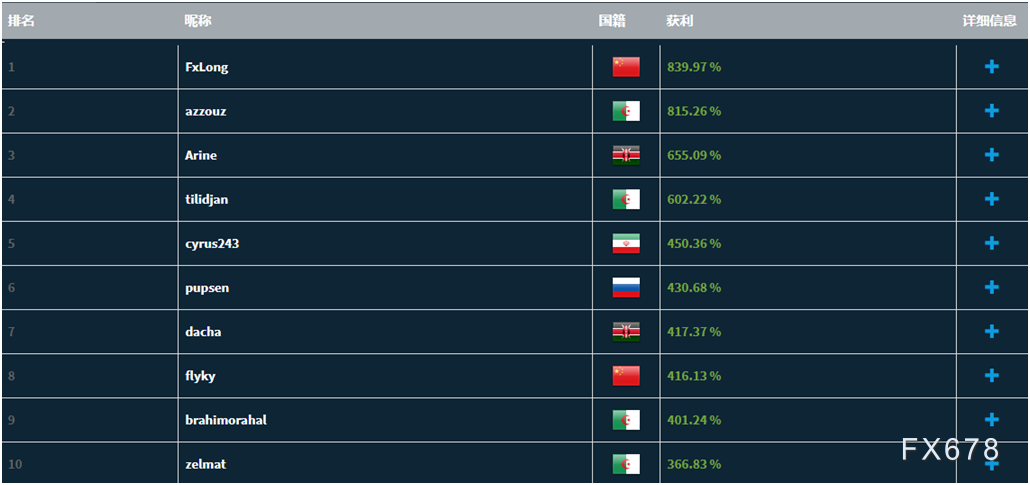
Task: Expand details for FxLong with plus icon
Action: 991,66
